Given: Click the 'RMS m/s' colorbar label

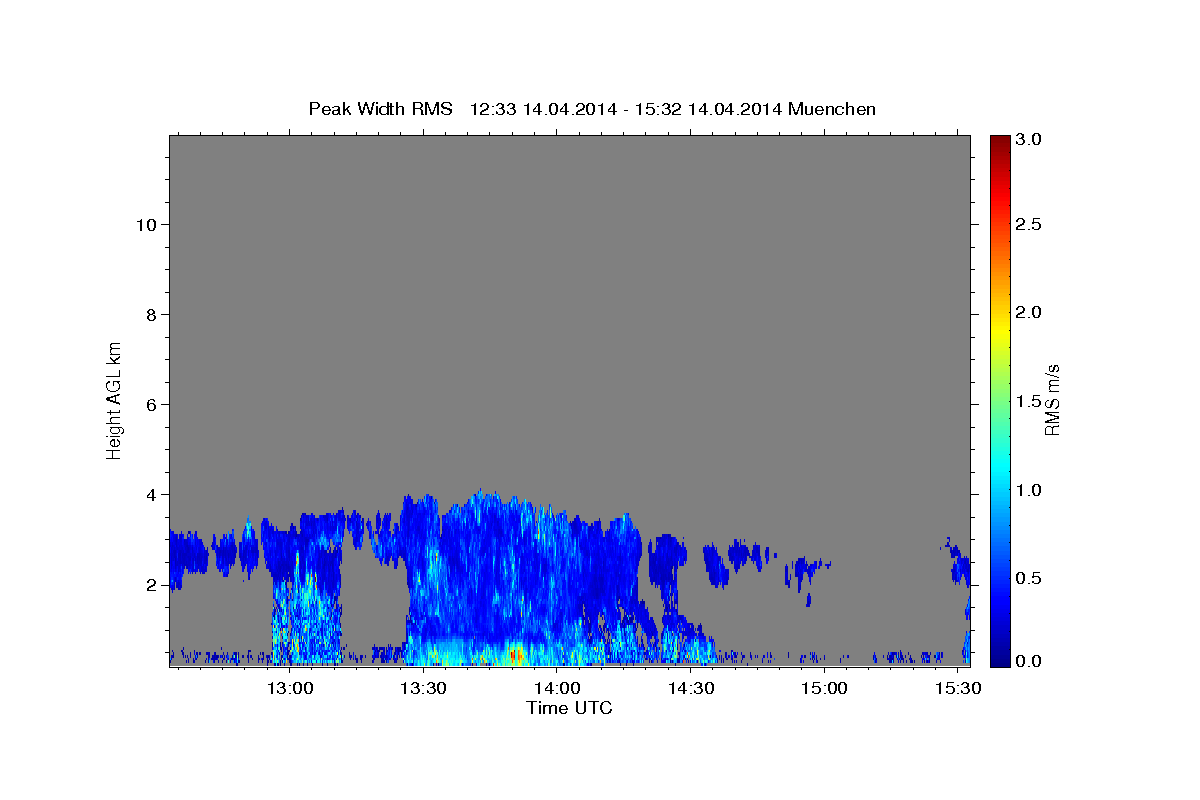Looking at the screenshot, I should 1051,400.
